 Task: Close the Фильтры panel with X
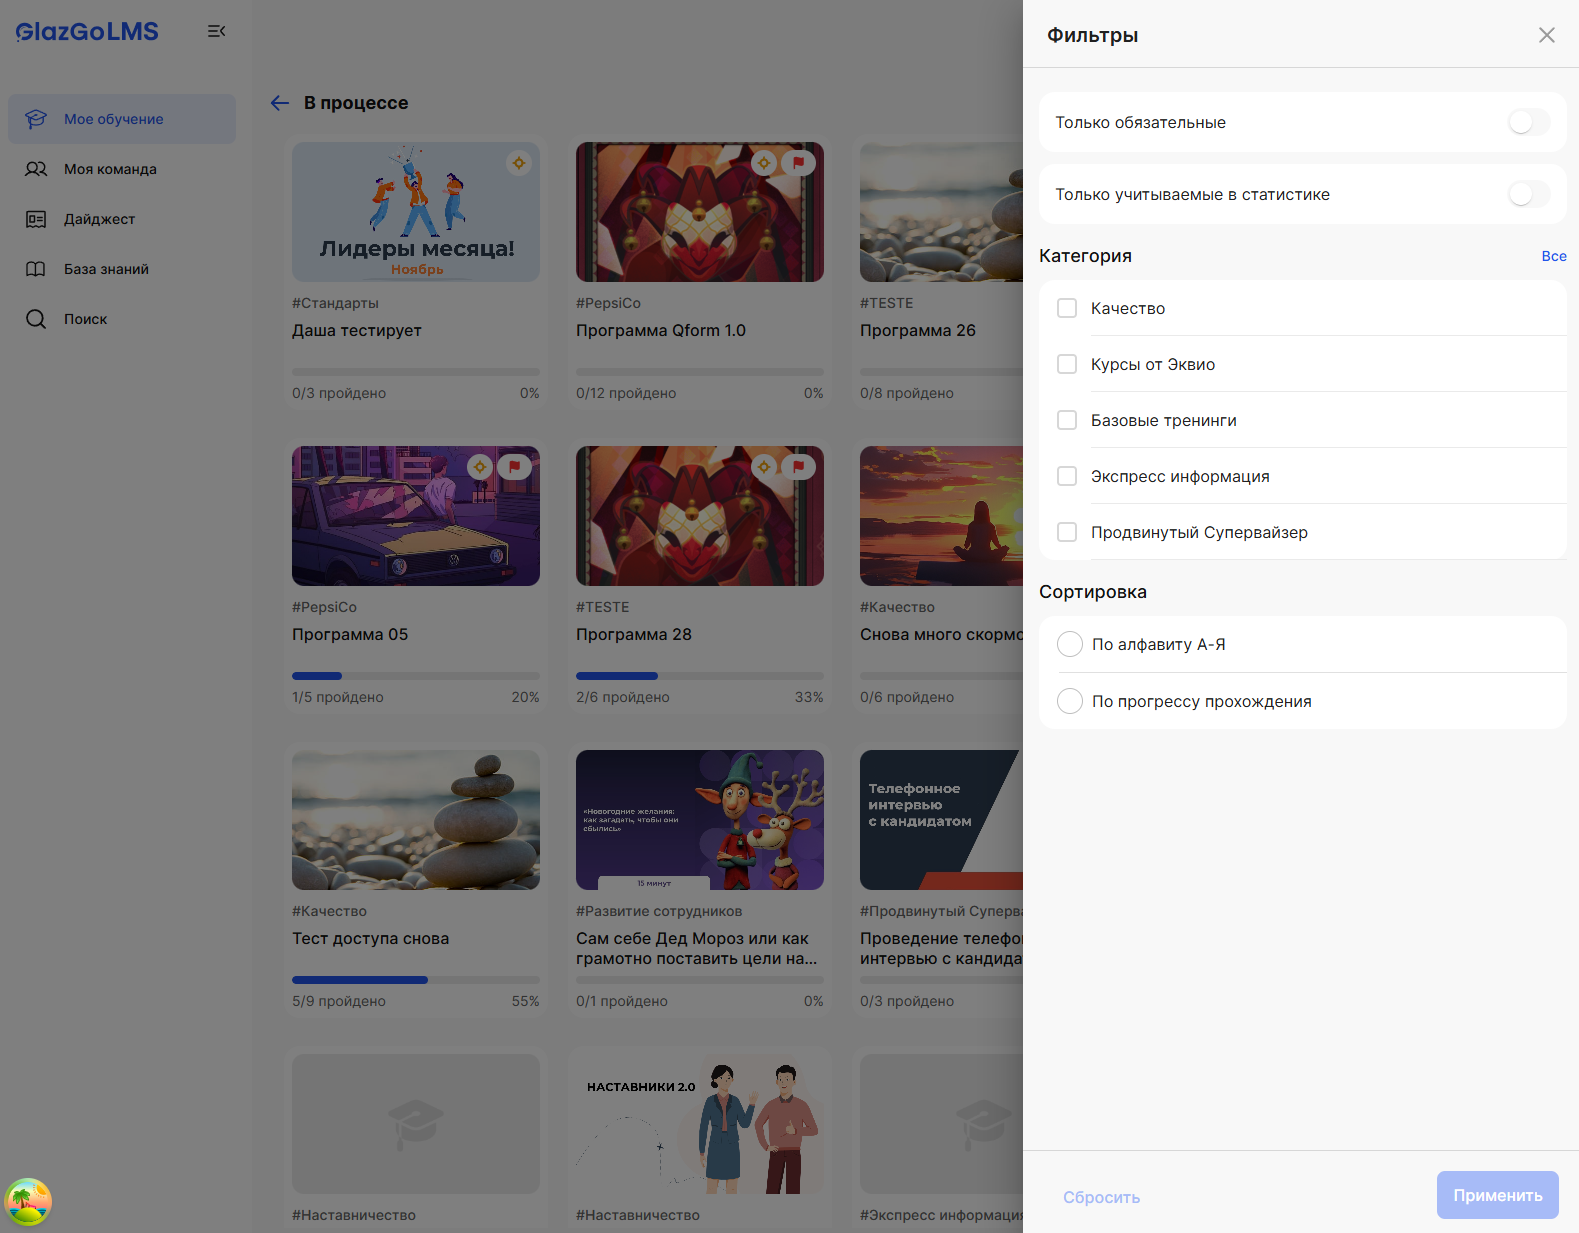point(1547,35)
